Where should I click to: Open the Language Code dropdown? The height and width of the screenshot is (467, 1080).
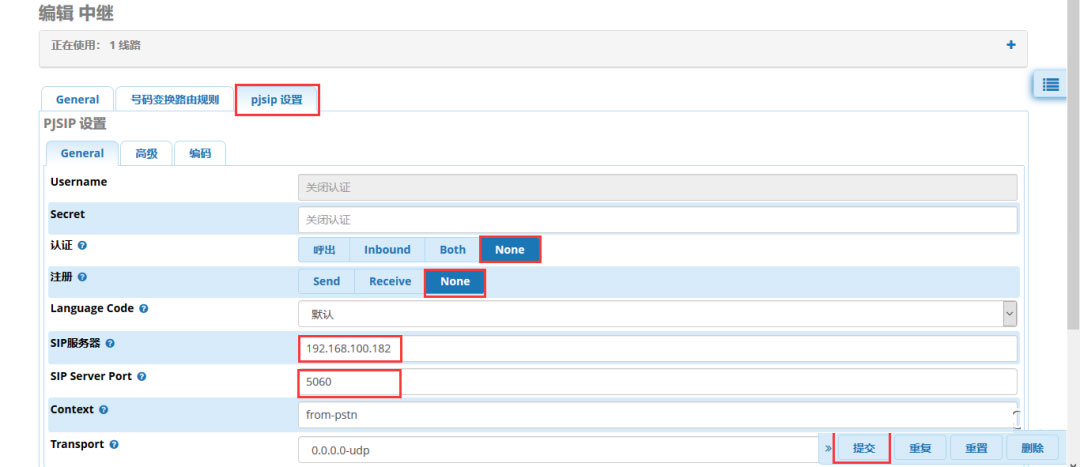pyautogui.click(x=657, y=314)
